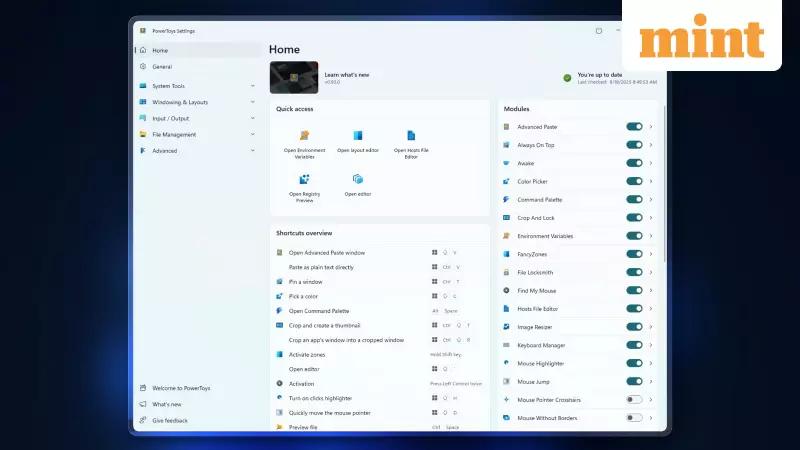Viewport: 800px width, 450px height.
Task: Click the Modules list vertical scrollbar
Action: pos(663,200)
